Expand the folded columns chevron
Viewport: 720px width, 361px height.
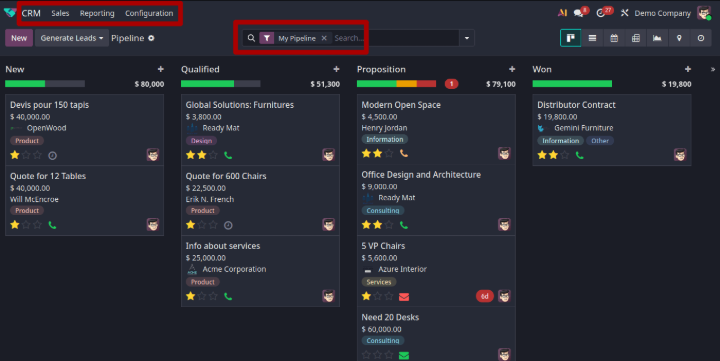[x=713, y=69]
